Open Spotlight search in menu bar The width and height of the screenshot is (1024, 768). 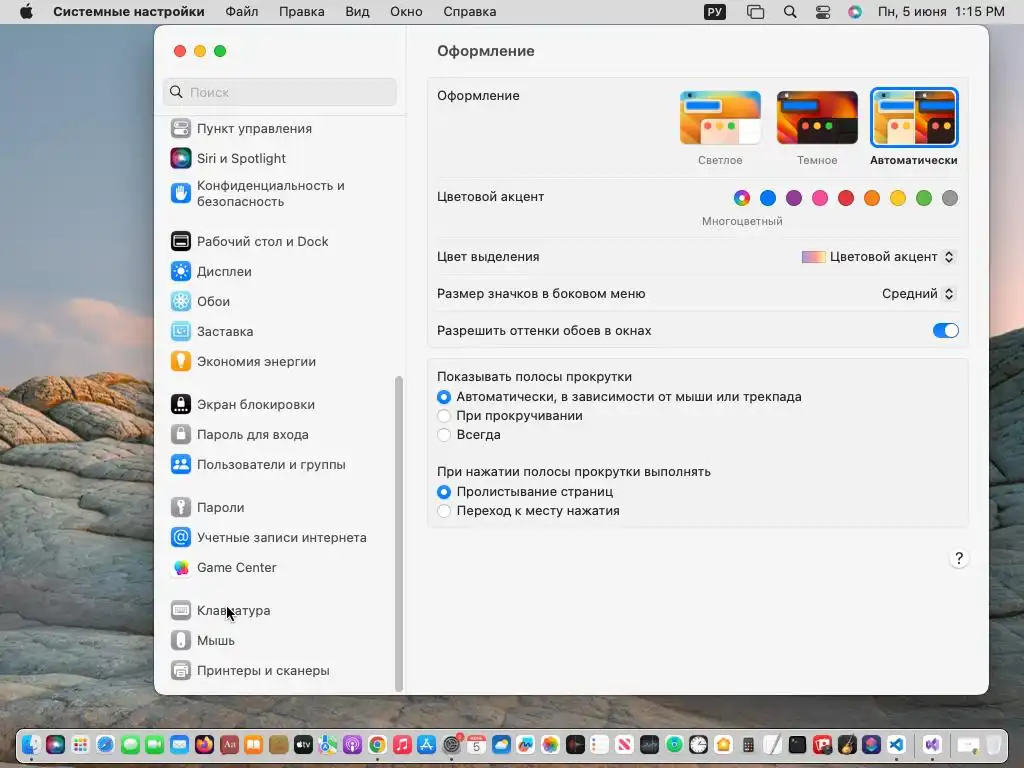(x=790, y=12)
